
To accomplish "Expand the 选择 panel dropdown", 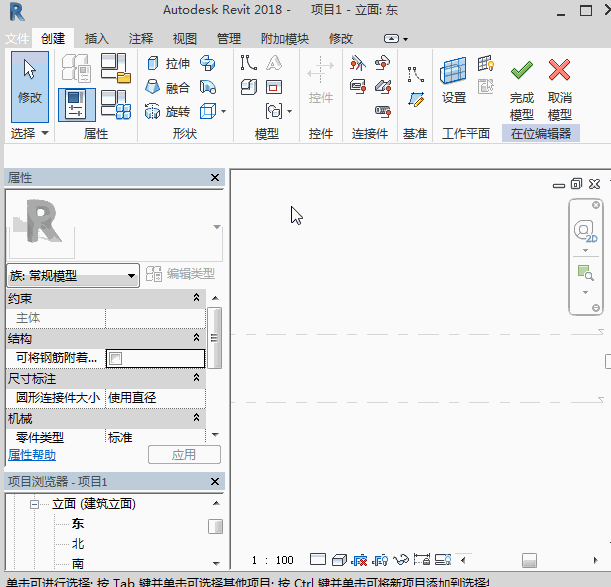I will (x=44, y=133).
